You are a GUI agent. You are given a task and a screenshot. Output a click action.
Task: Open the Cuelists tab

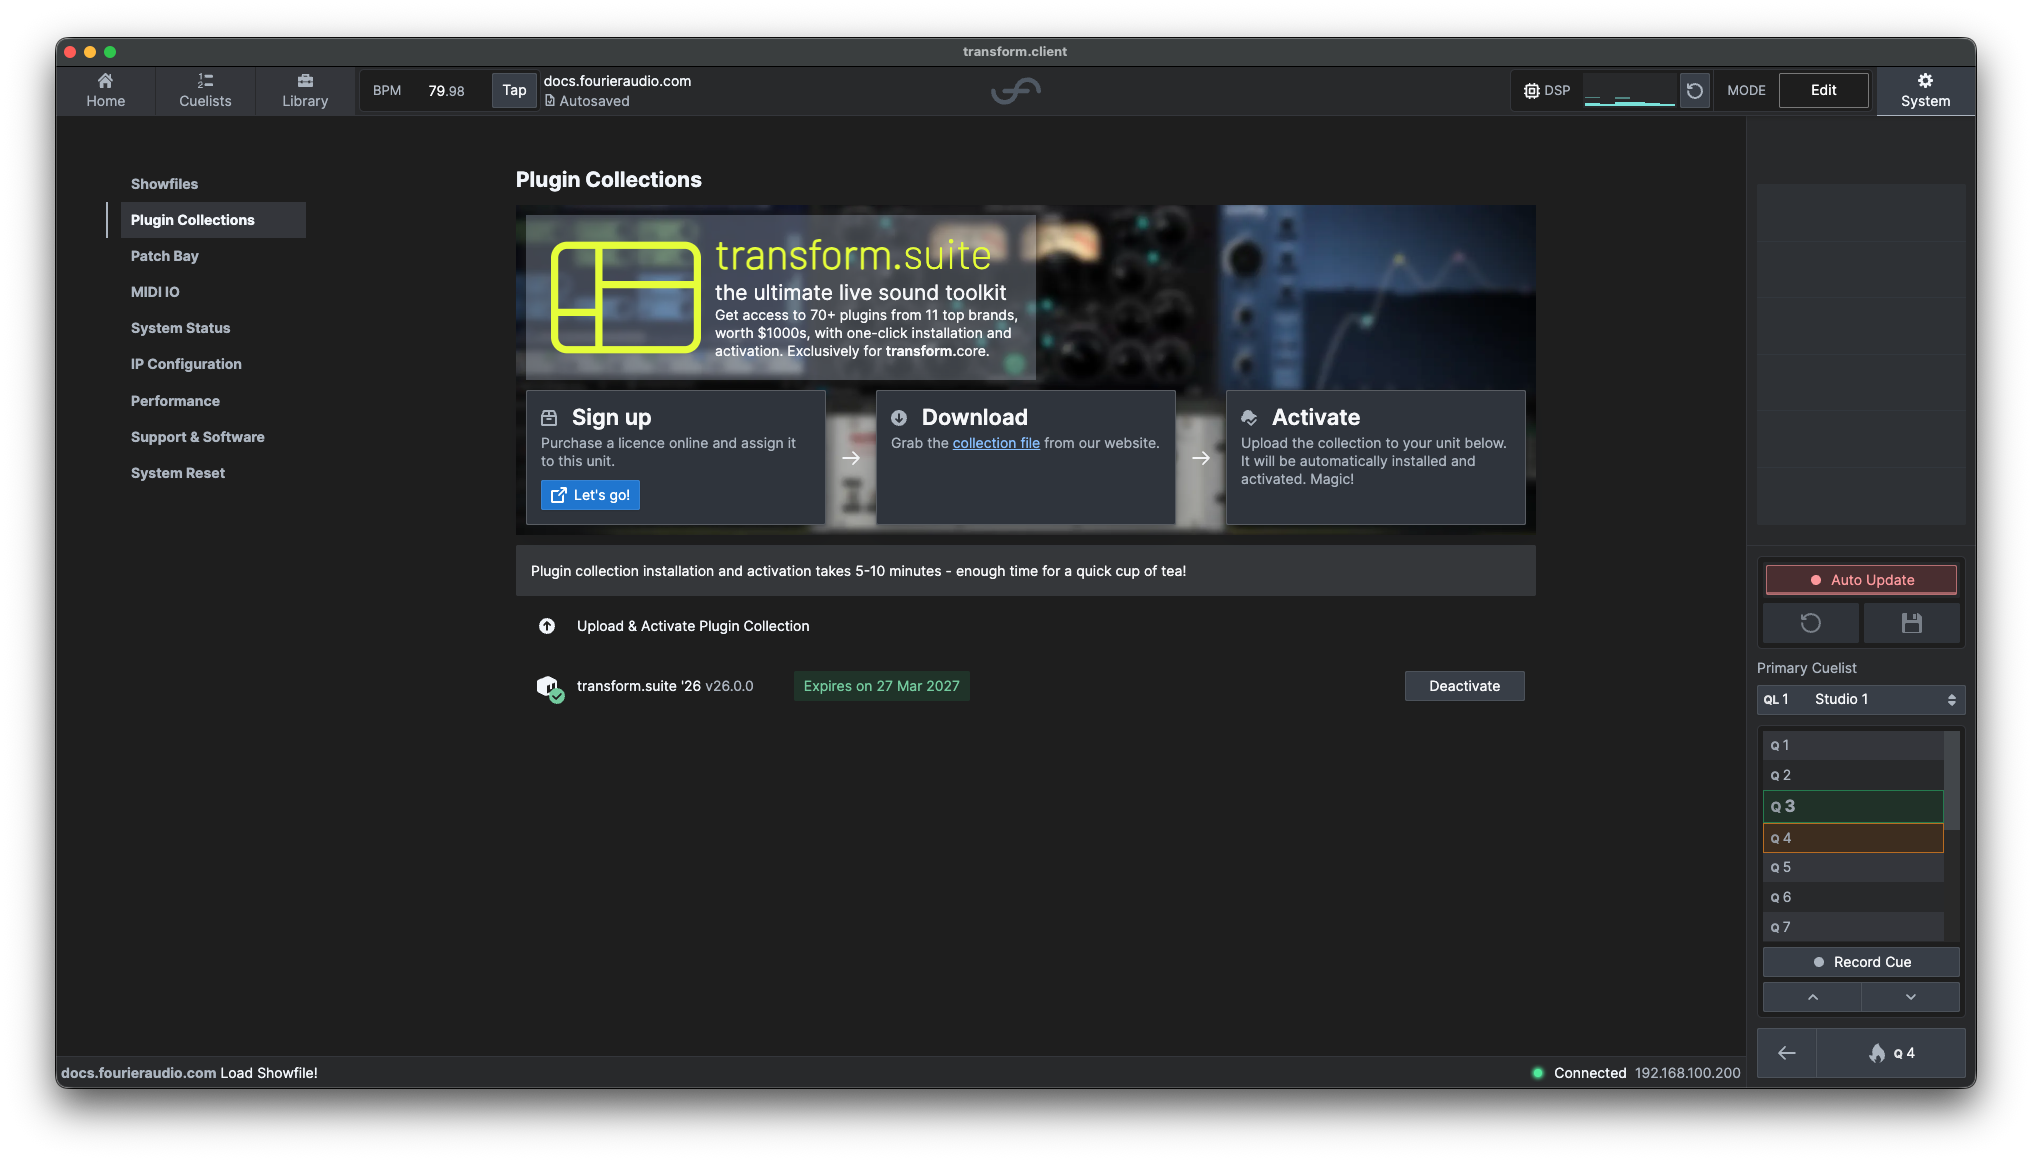click(x=205, y=90)
